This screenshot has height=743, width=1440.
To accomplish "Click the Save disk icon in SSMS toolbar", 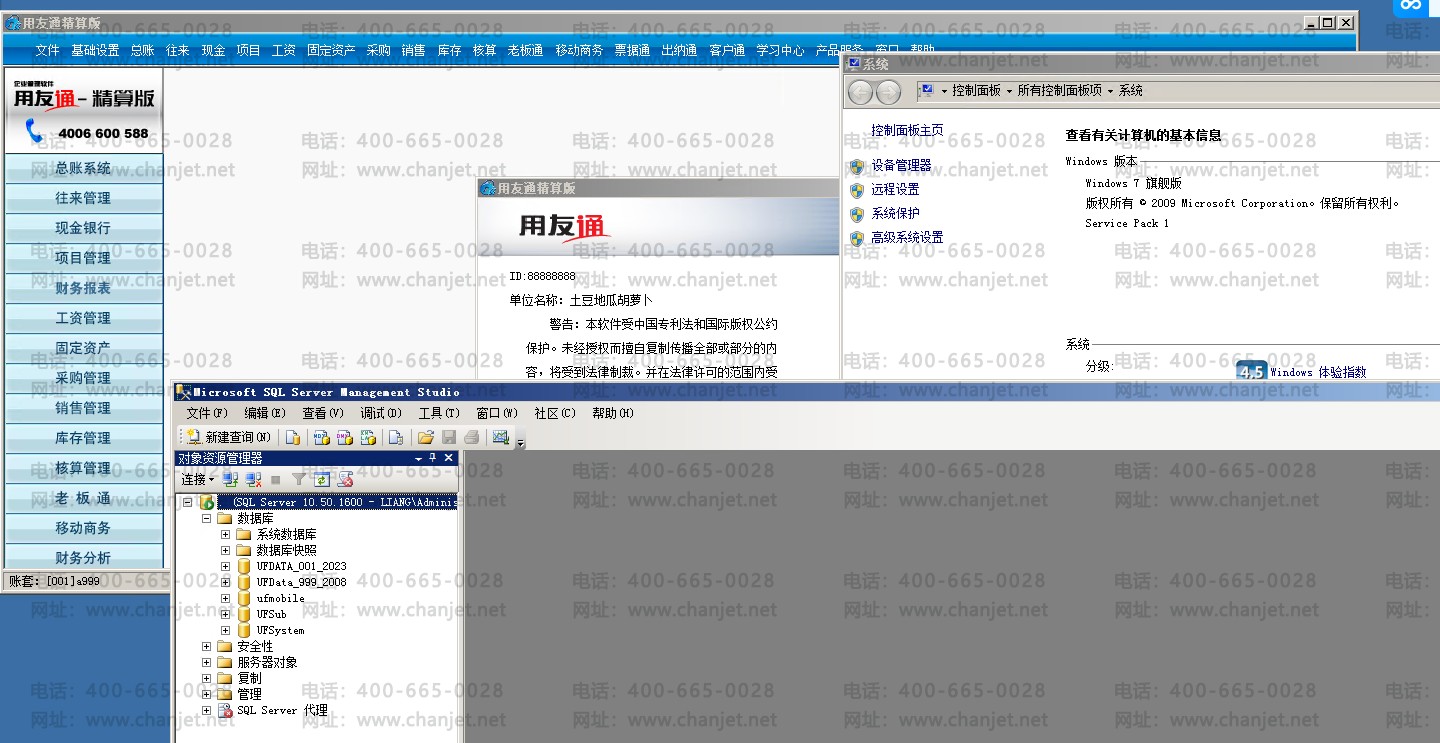I will (449, 437).
